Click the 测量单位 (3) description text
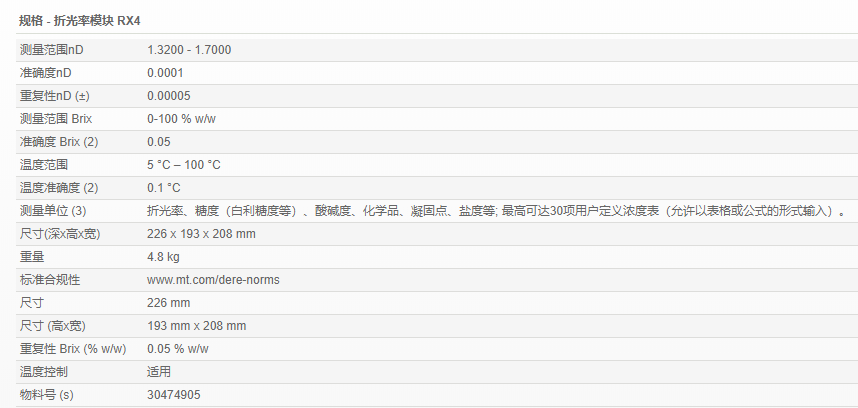Screen dimensions: 858x408 point(496,211)
